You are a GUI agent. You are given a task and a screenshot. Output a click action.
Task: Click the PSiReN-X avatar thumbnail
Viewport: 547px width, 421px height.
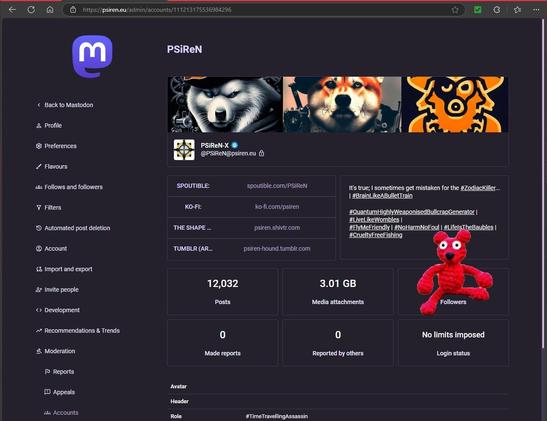tap(184, 150)
